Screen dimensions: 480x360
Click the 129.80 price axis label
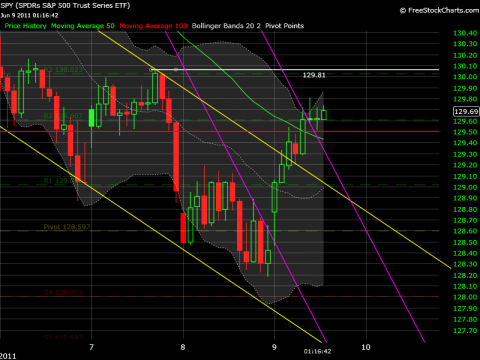click(x=465, y=99)
